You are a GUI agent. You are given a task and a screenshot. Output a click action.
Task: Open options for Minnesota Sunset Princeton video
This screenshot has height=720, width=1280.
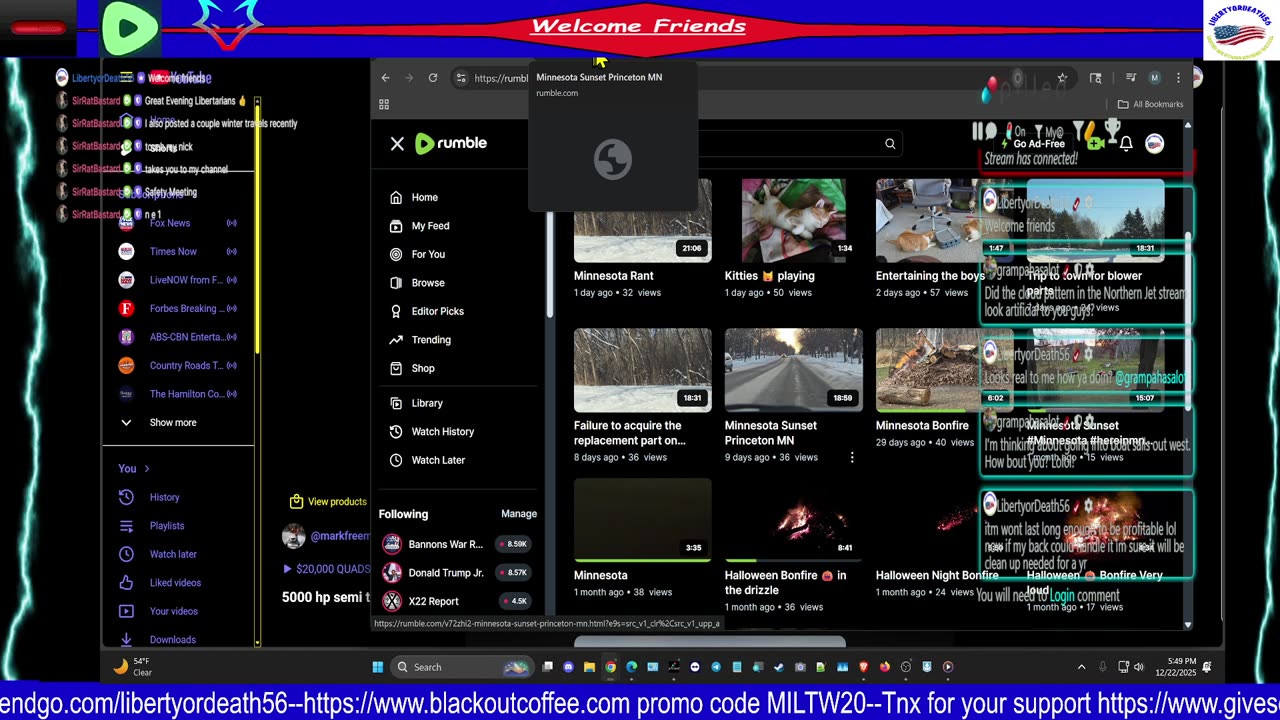coord(852,457)
